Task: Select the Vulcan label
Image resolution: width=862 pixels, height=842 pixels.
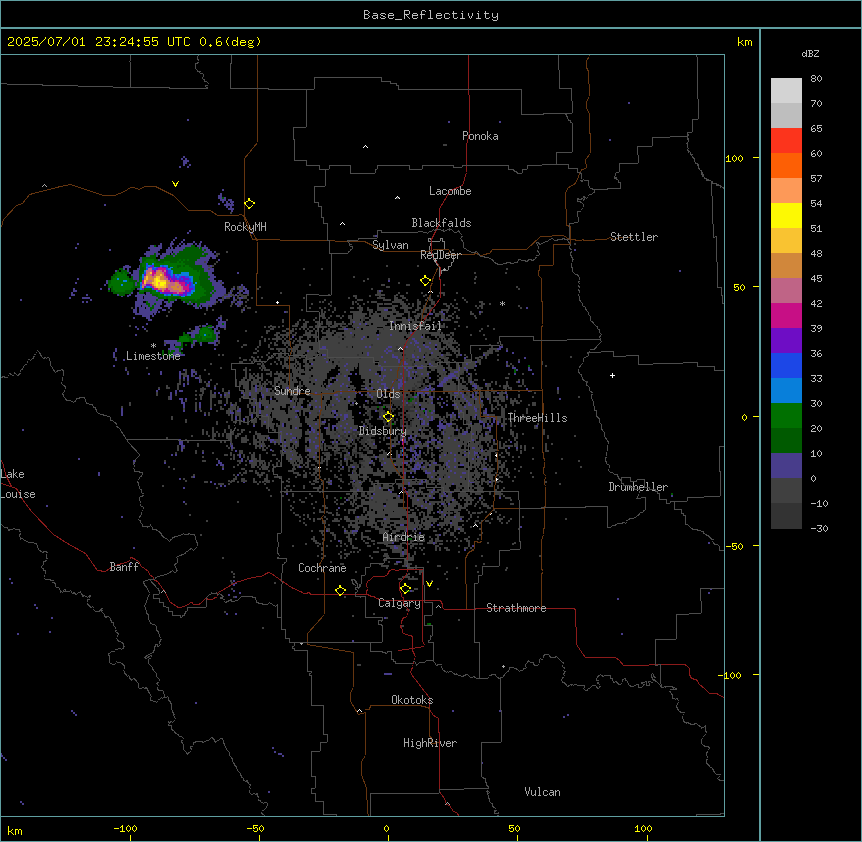Action: 543,792
